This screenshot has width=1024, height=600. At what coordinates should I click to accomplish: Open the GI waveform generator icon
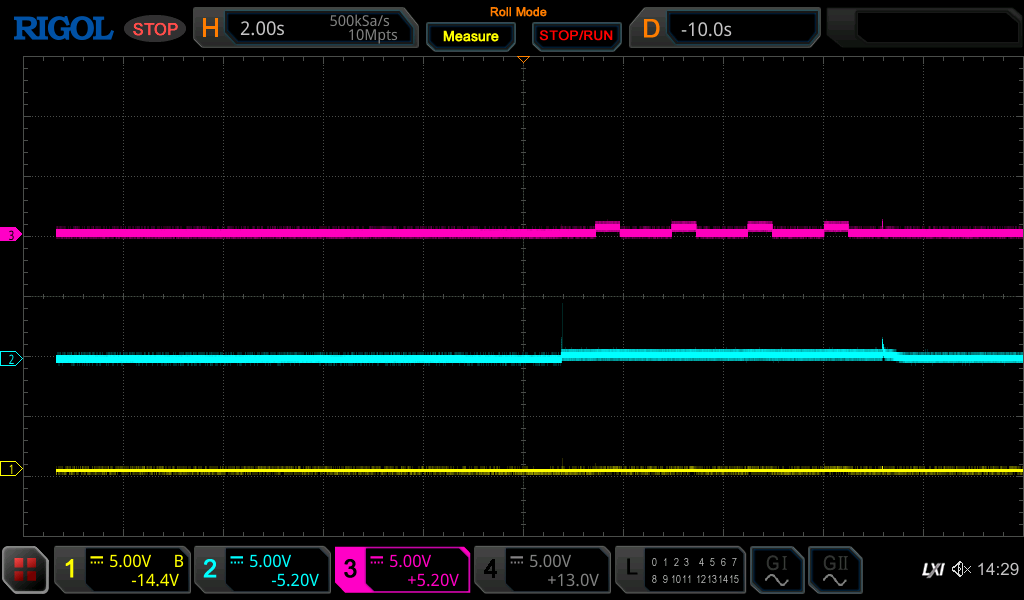tap(776, 569)
